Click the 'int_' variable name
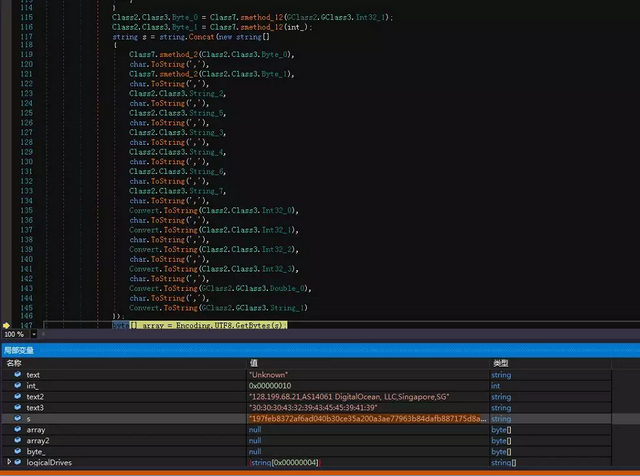Image resolution: width=640 pixels, height=476 pixels. [32, 386]
